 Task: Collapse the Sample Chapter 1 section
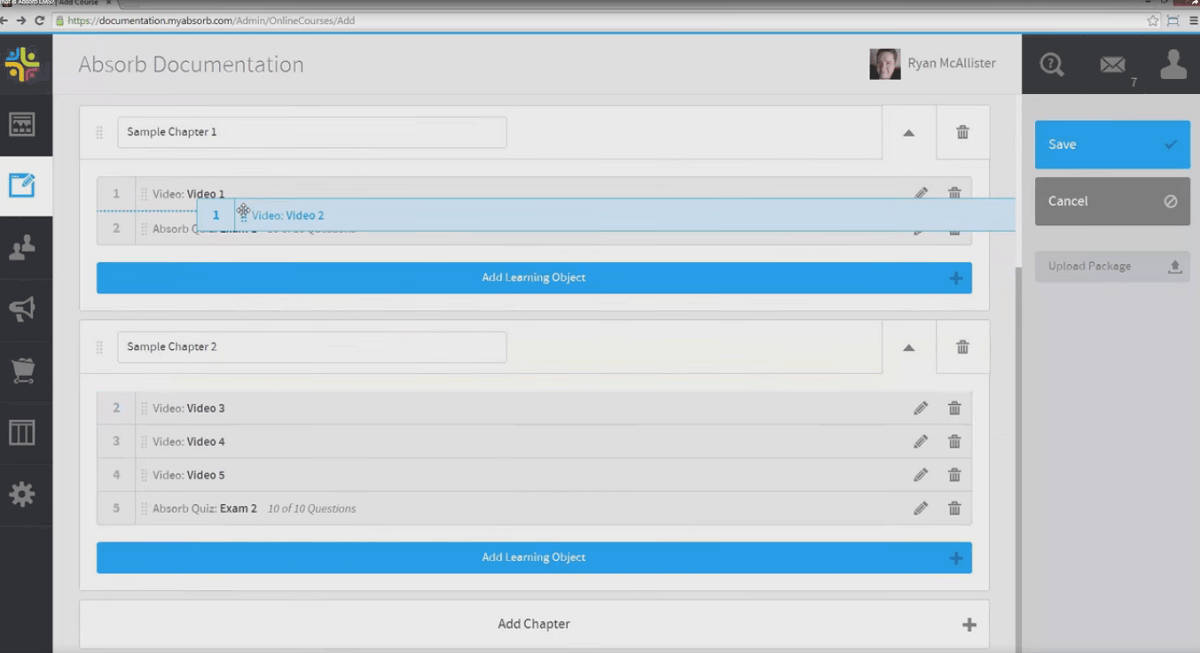(908, 131)
